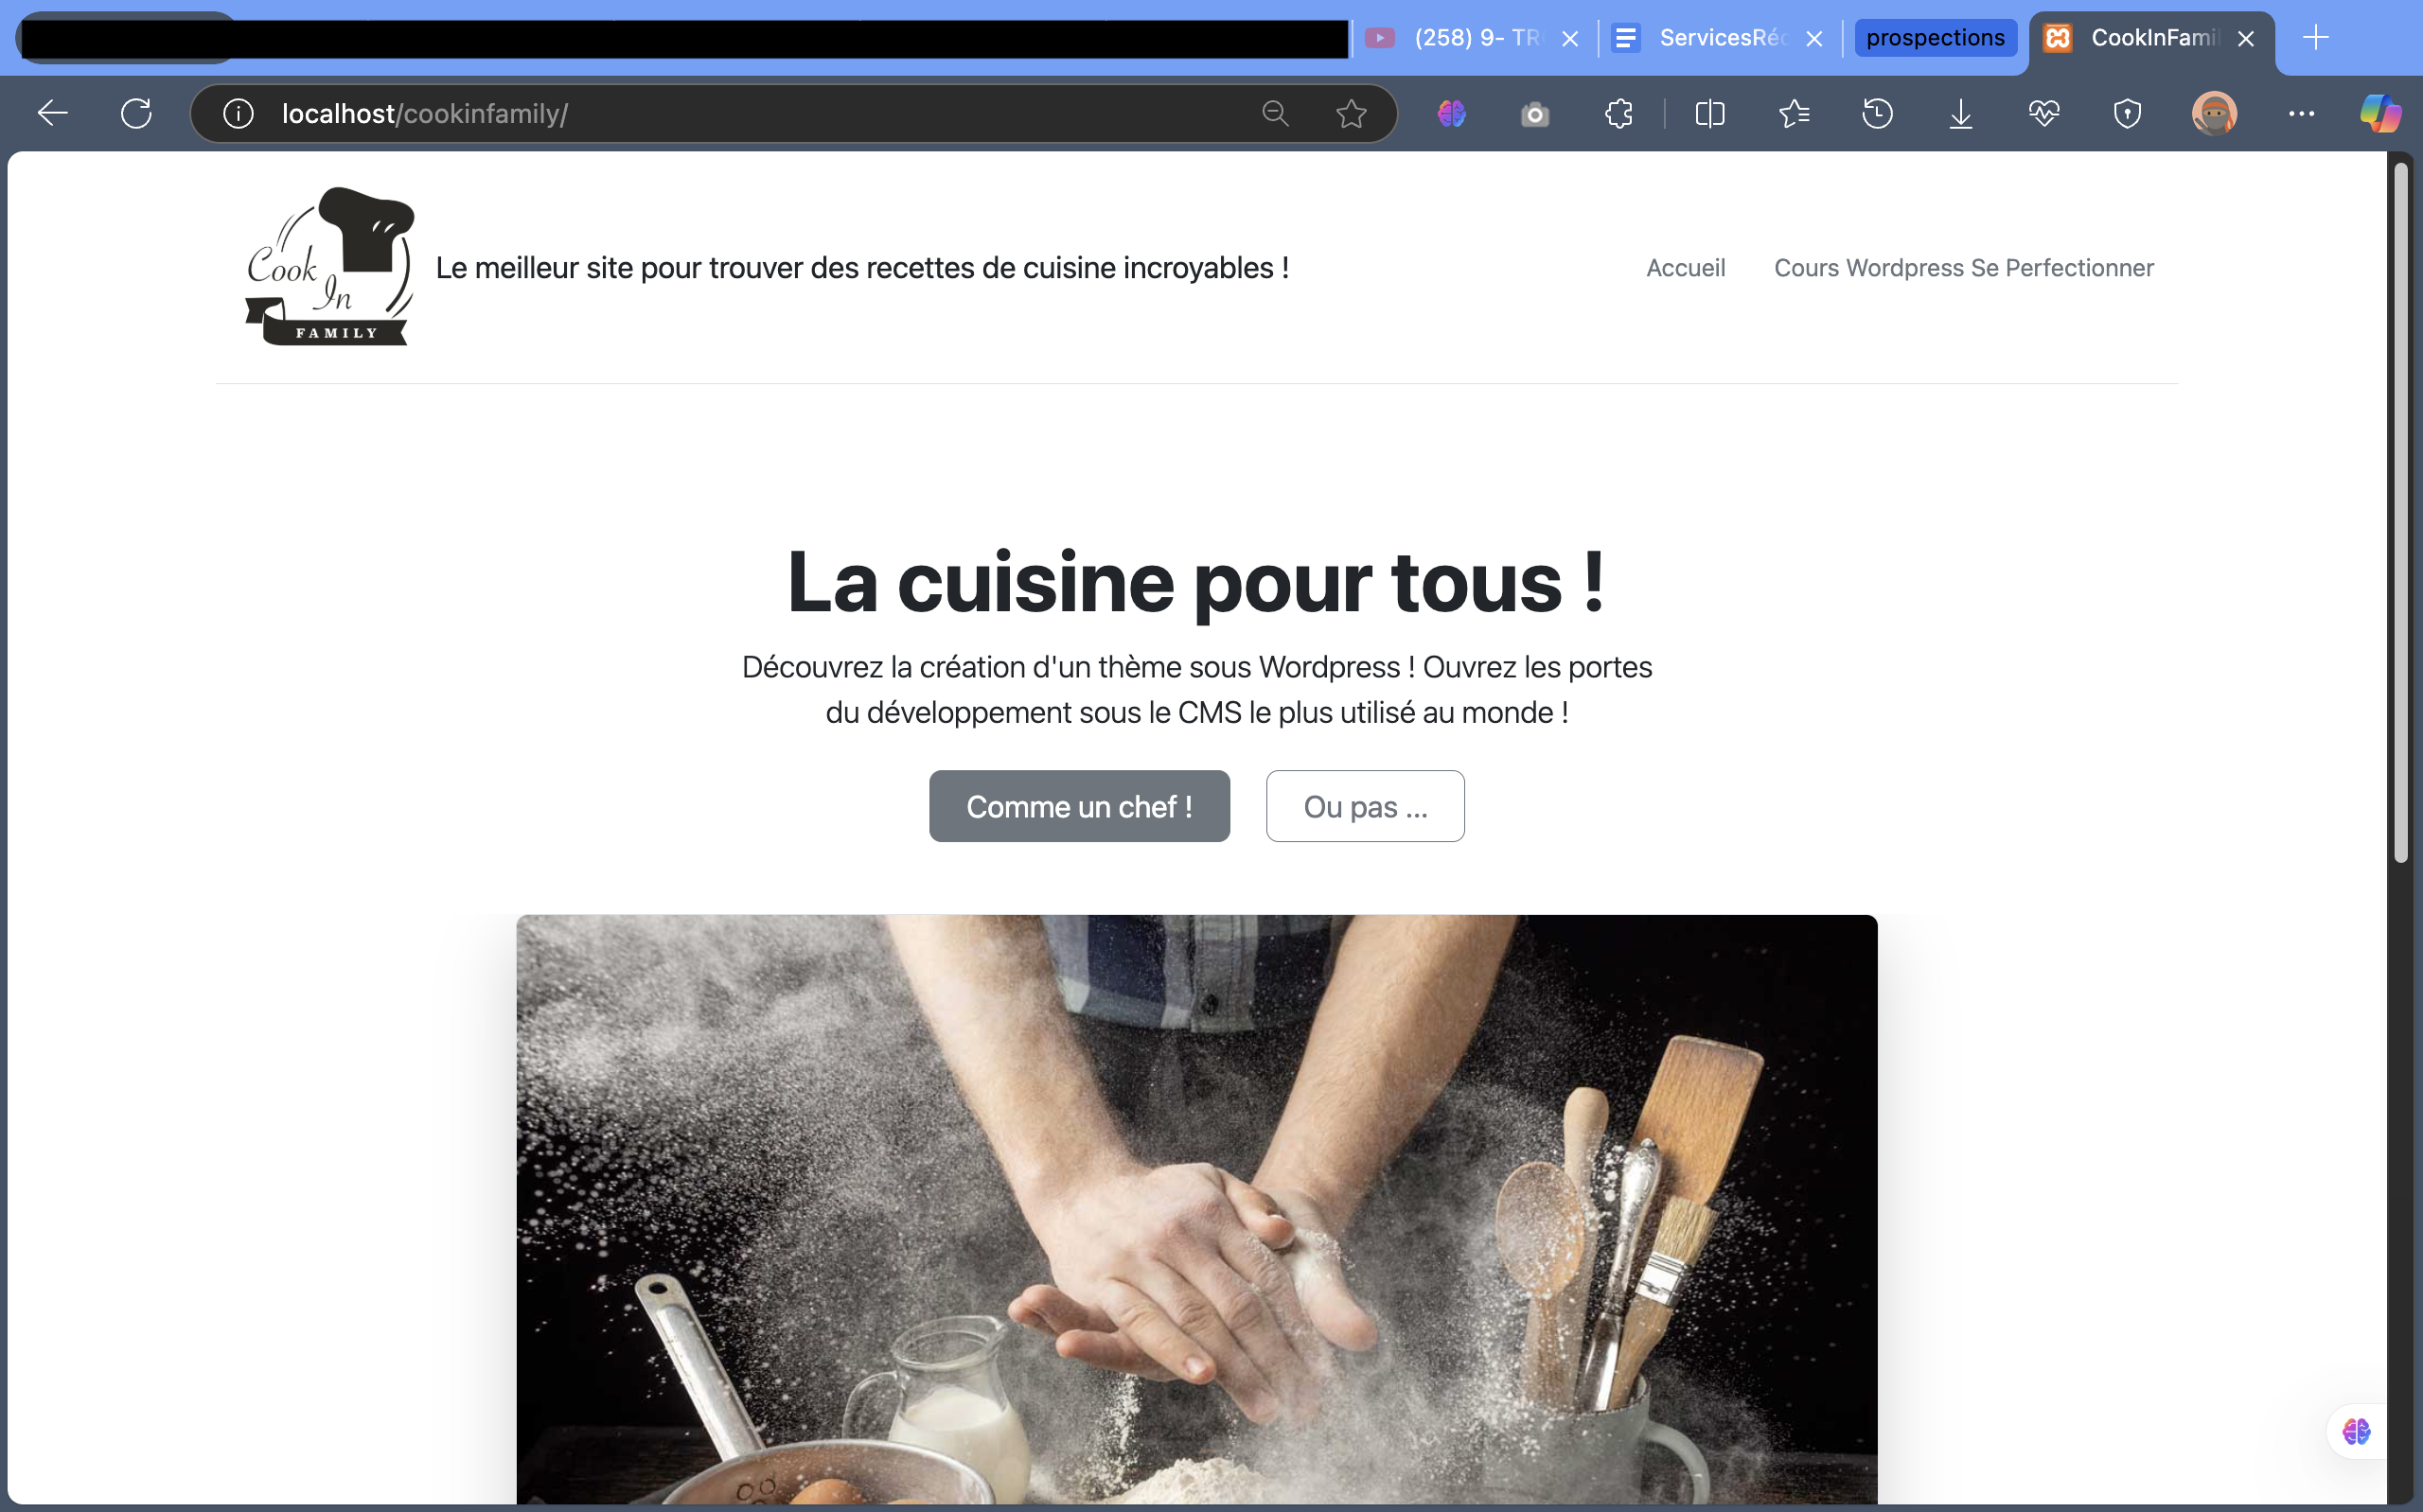Click the site tagline about recettes de cuisine
This screenshot has height=1512, width=2423.
862,268
